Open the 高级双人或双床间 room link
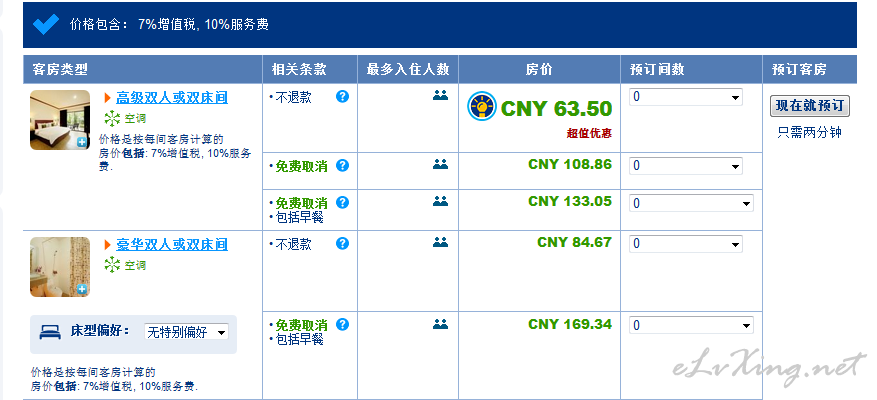 tap(172, 98)
